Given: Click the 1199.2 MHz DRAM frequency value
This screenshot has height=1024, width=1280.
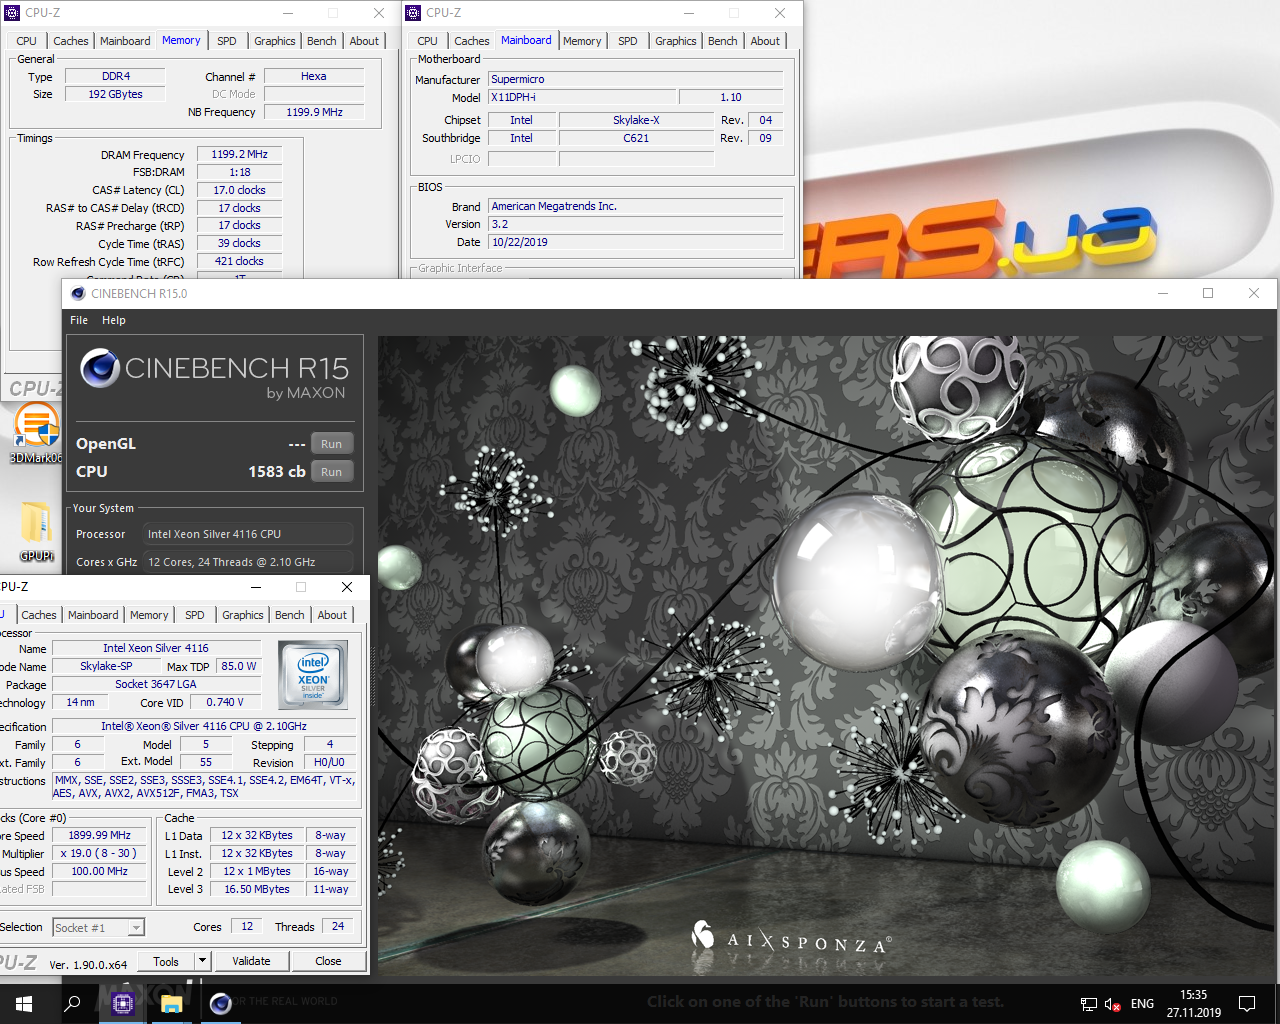Looking at the screenshot, I should (x=240, y=154).
